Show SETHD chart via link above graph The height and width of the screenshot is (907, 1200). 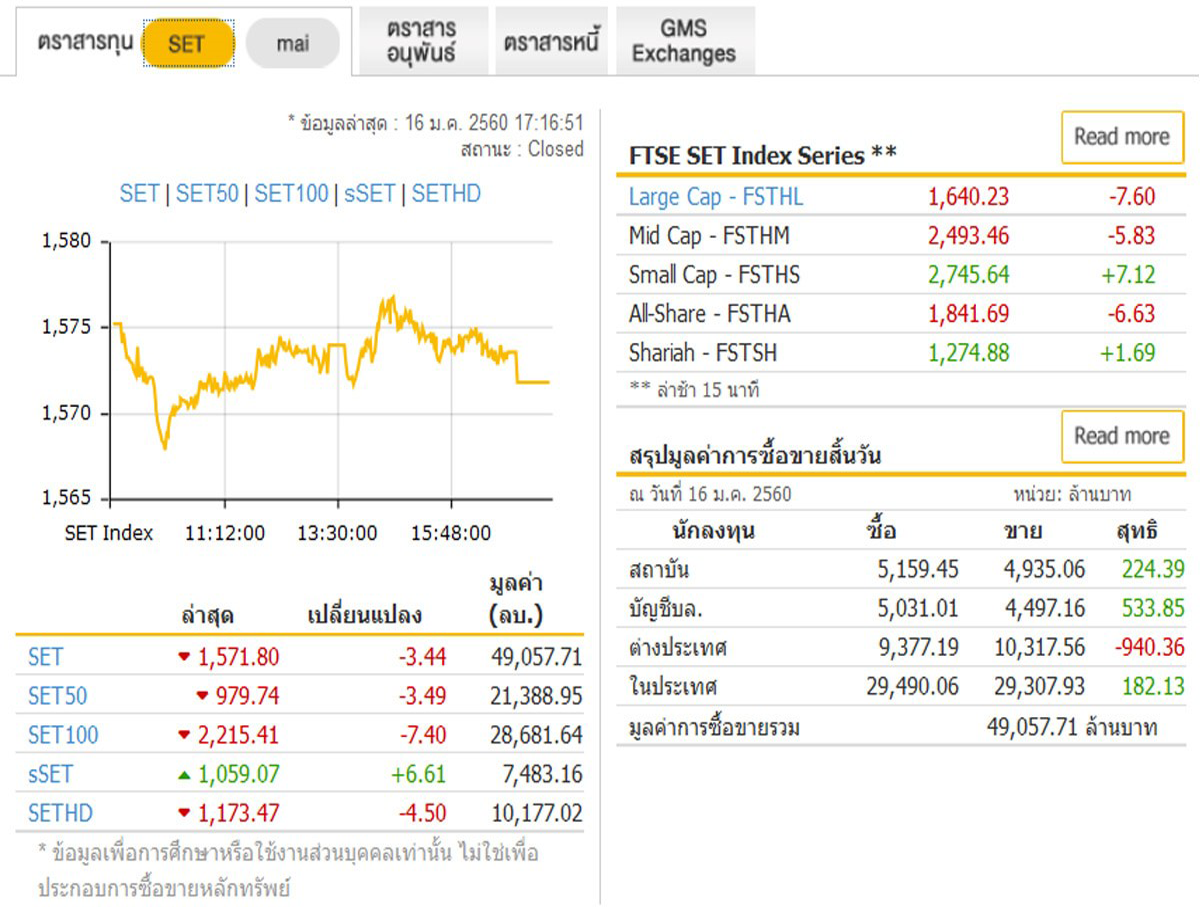coord(446,193)
